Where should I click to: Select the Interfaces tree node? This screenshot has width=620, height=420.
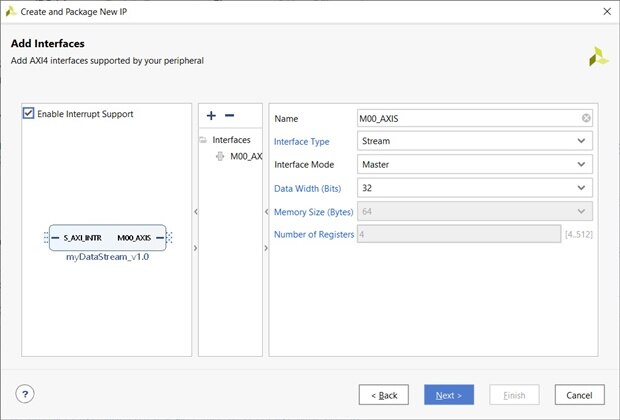pyautogui.click(x=231, y=140)
